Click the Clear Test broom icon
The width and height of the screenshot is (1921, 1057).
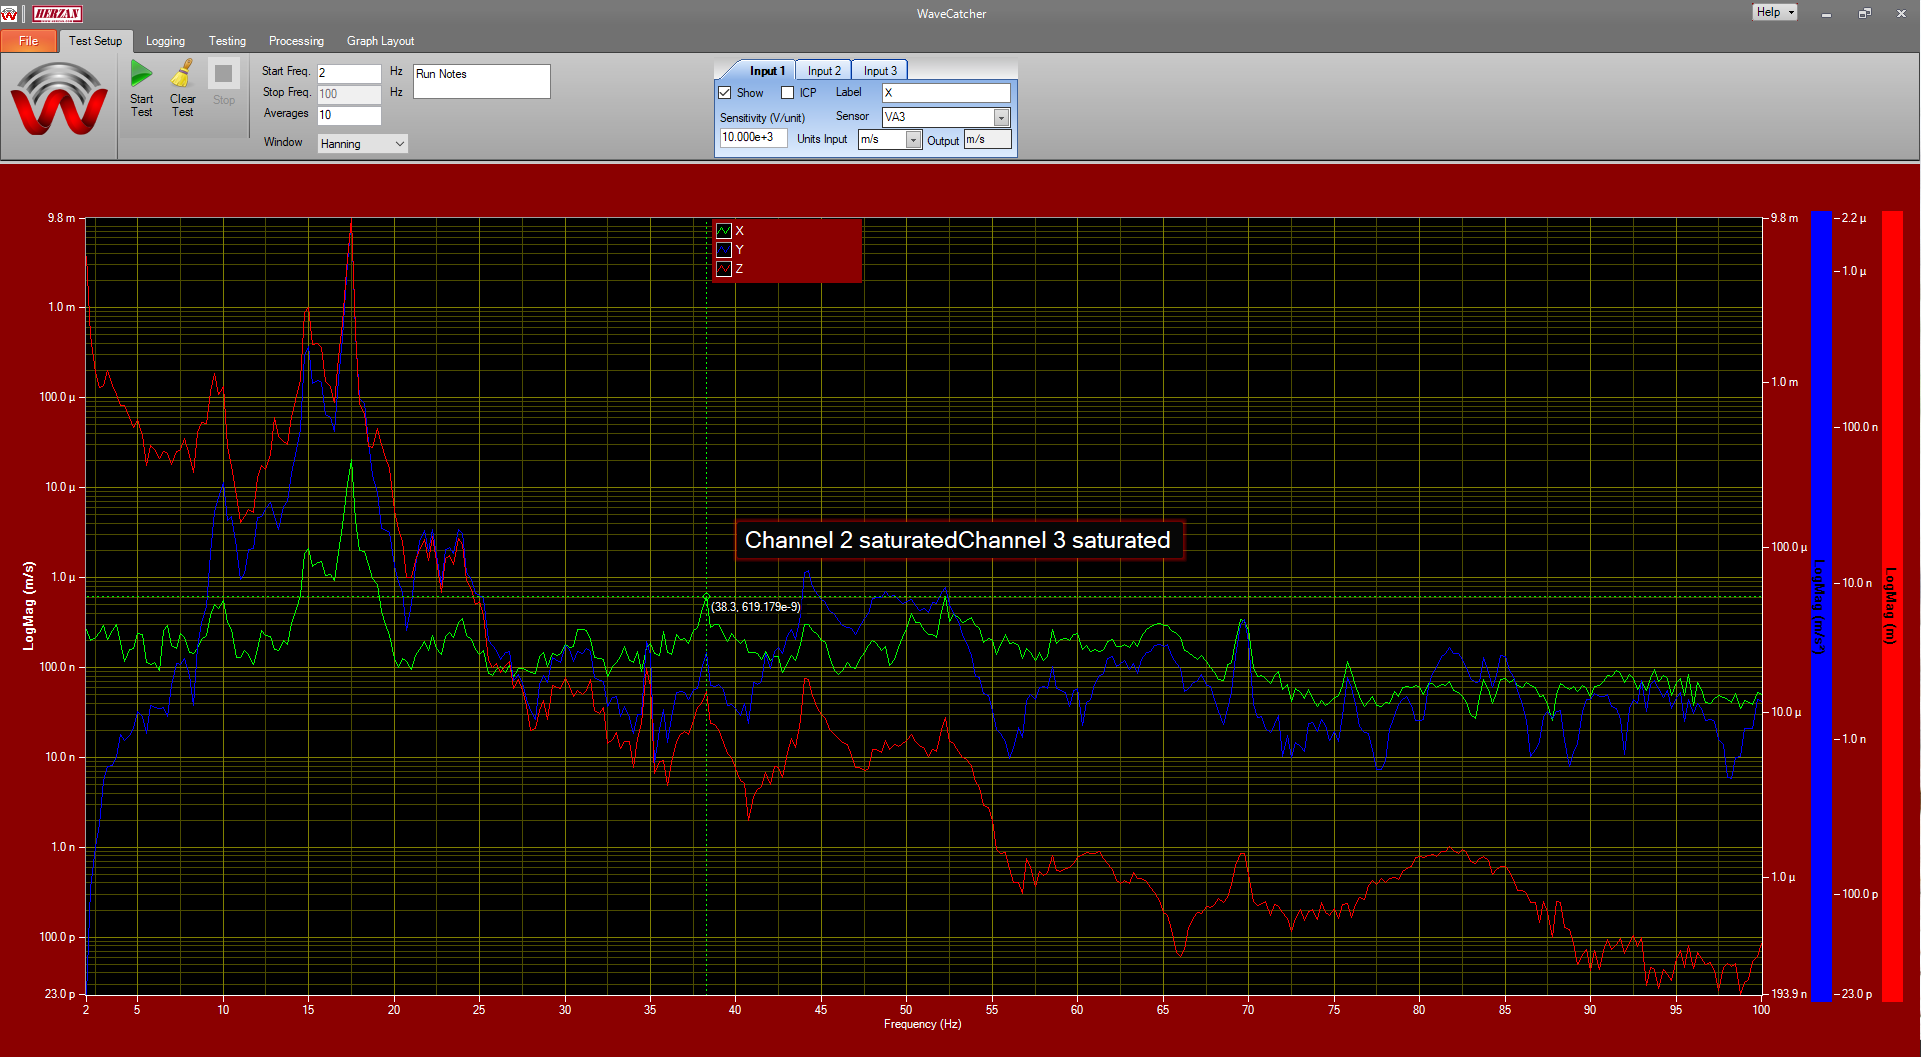[182, 74]
